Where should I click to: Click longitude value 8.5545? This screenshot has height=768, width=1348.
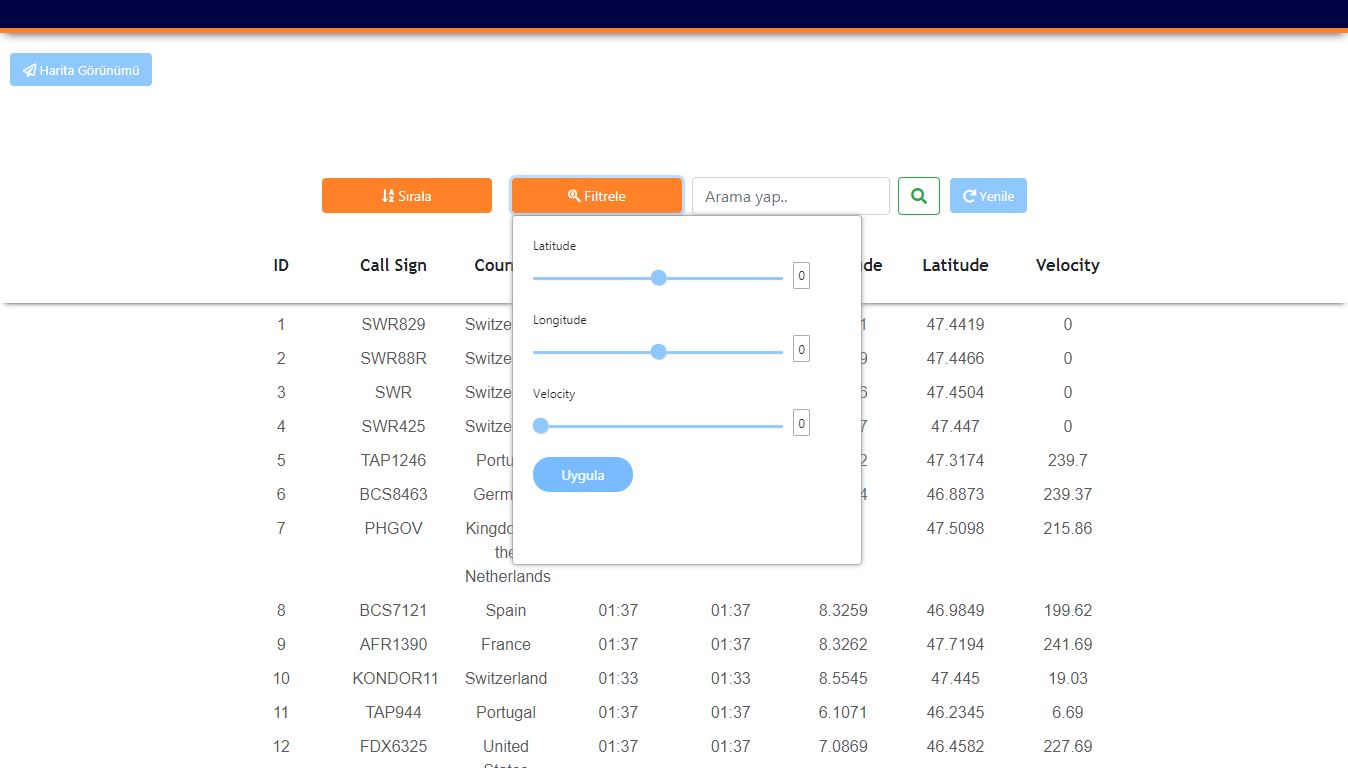point(843,678)
